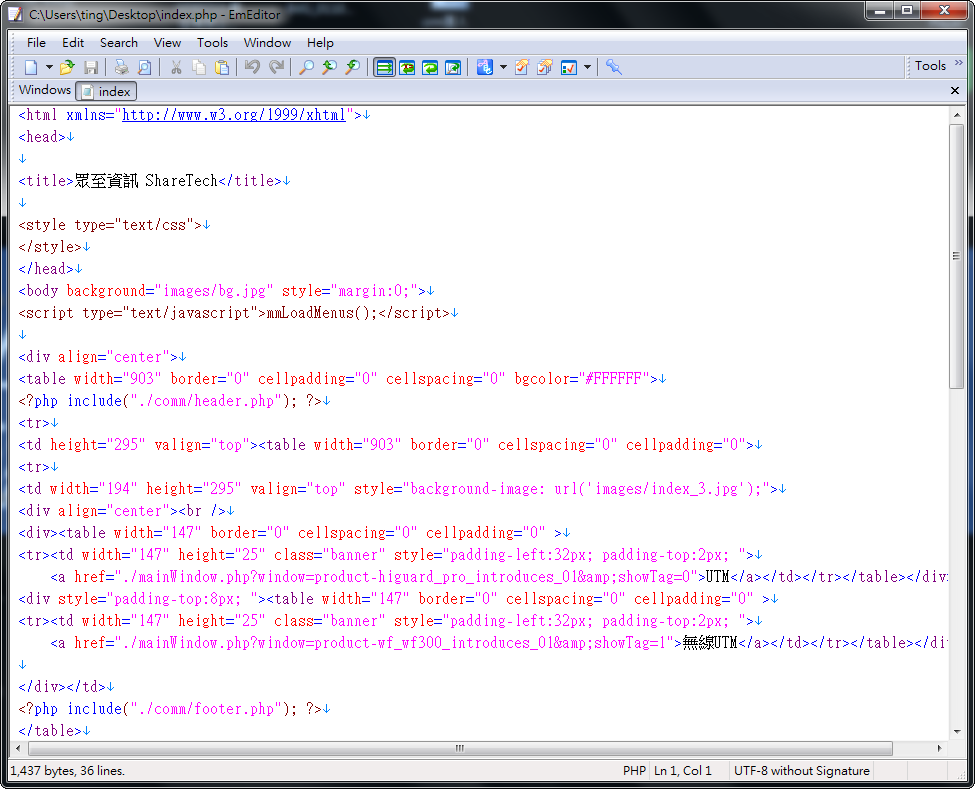Click PHP configuration in status bar
The image size is (975, 789).
tap(634, 771)
